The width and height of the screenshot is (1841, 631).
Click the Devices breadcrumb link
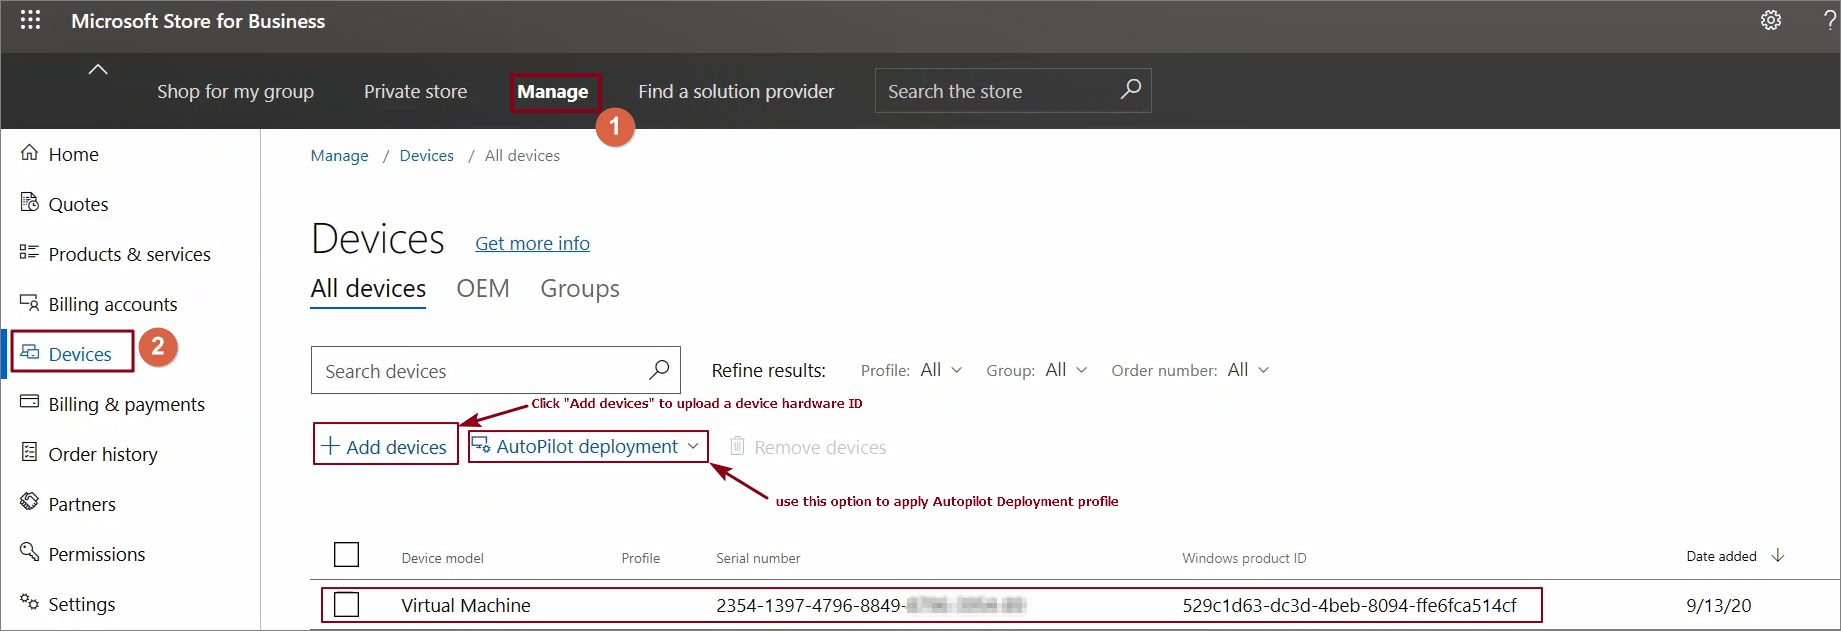(426, 155)
